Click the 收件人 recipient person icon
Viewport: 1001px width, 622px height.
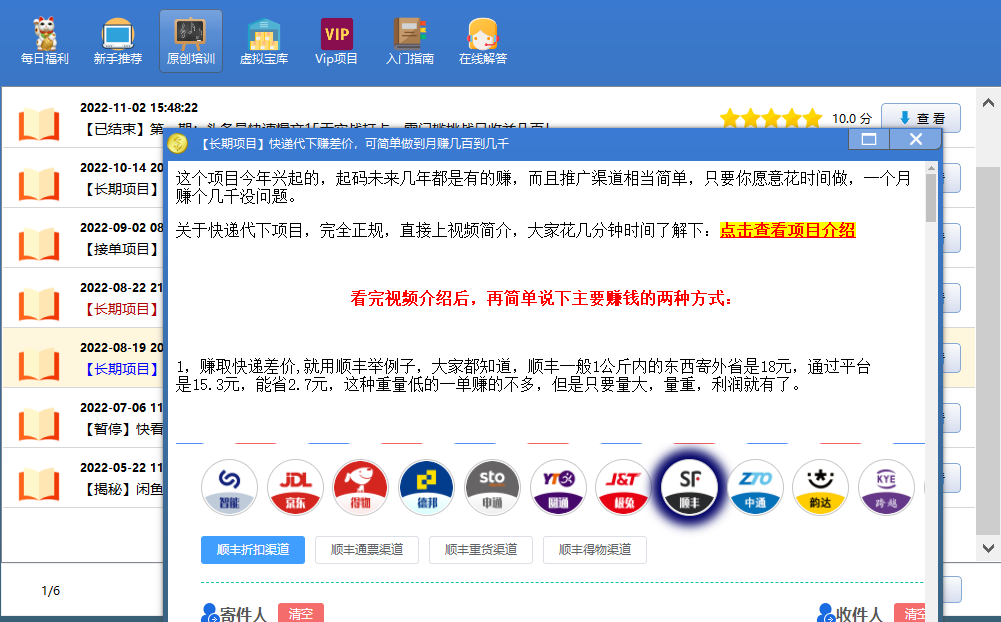pos(826,613)
